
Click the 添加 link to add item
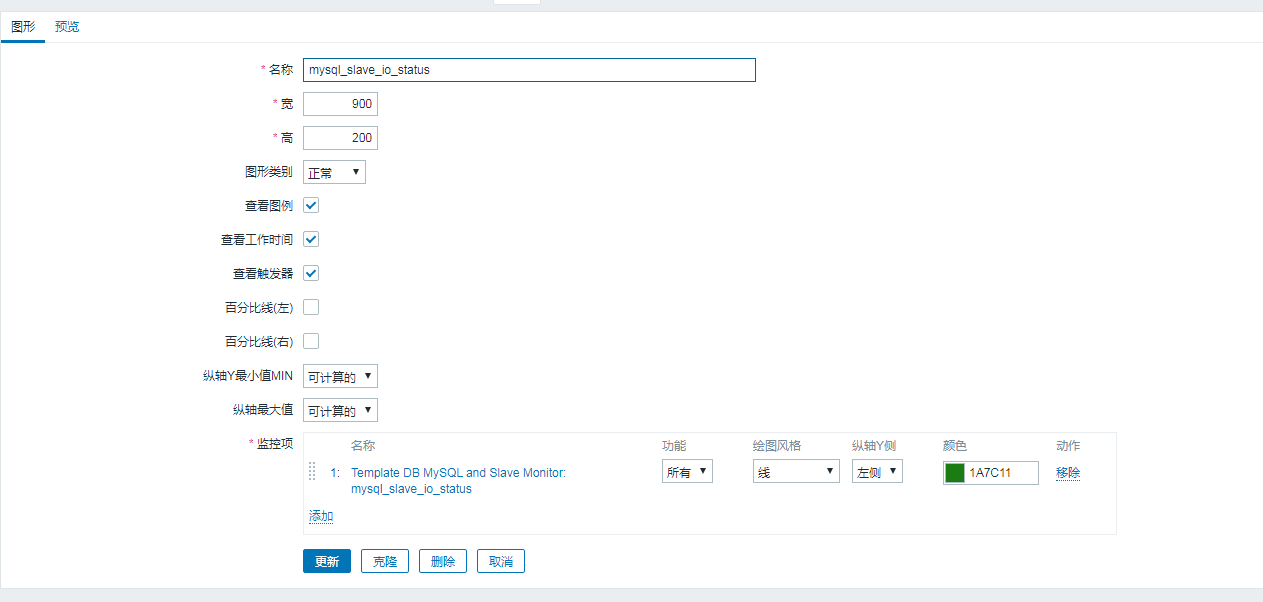pos(321,516)
